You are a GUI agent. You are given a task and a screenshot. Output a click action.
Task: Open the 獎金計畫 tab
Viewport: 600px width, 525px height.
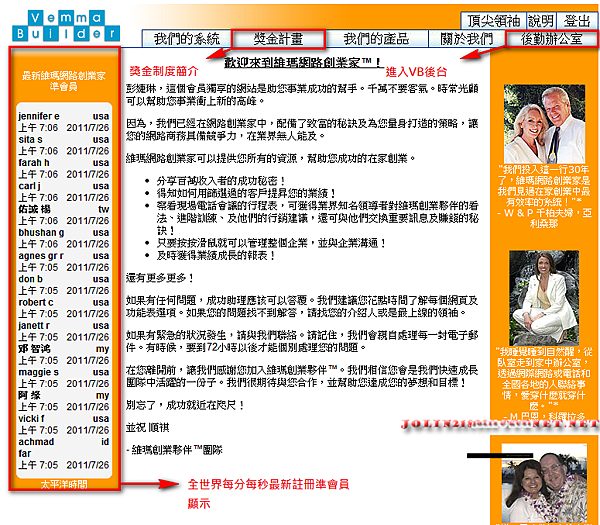click(x=278, y=39)
